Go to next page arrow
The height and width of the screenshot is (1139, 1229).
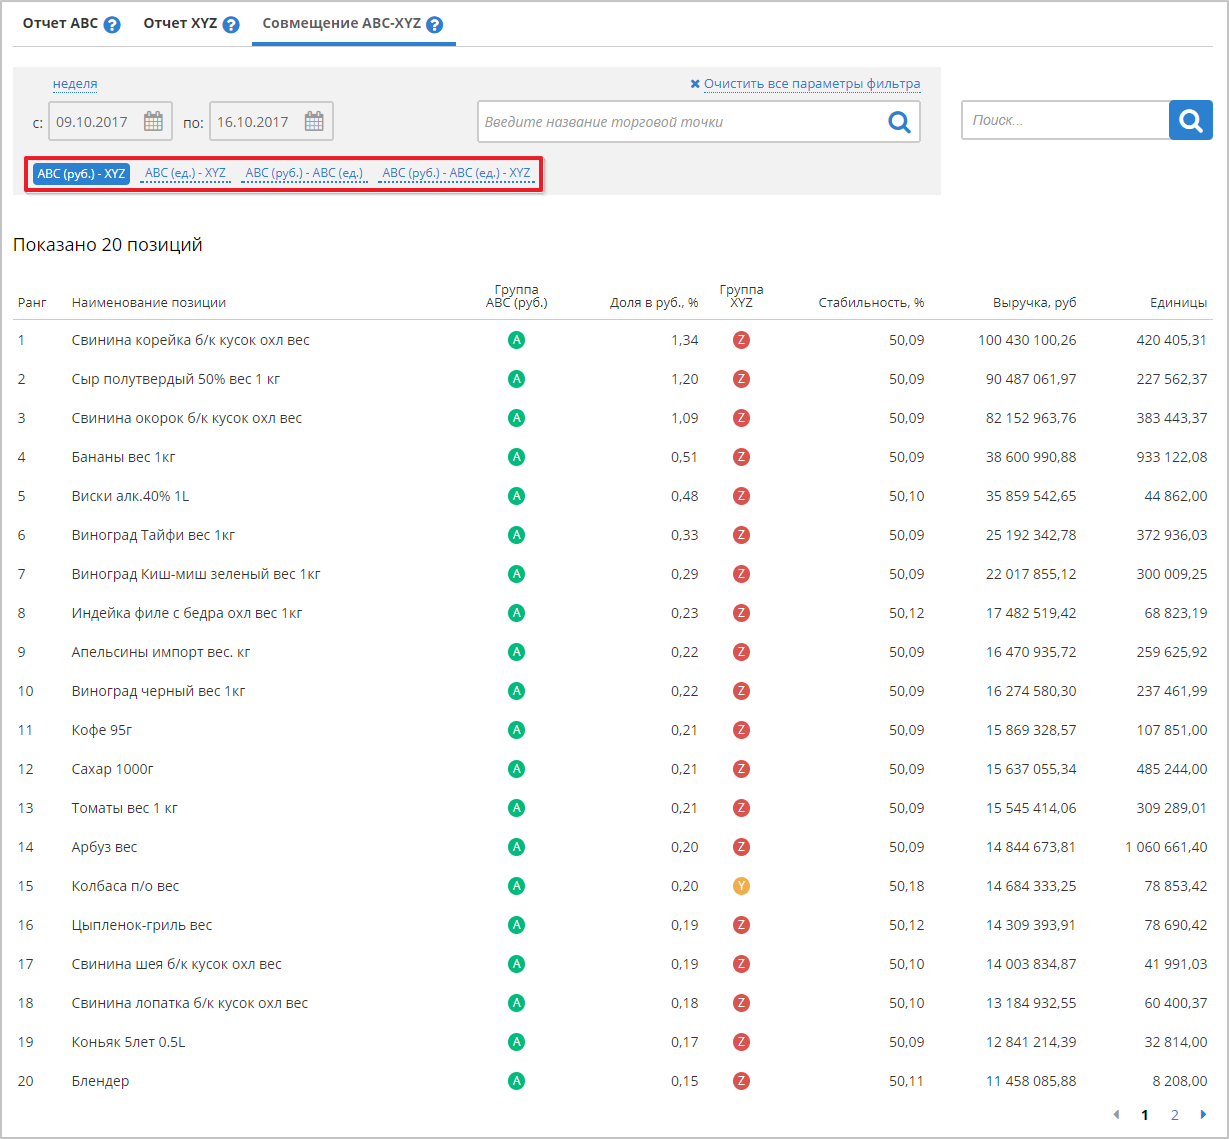click(x=1203, y=1115)
